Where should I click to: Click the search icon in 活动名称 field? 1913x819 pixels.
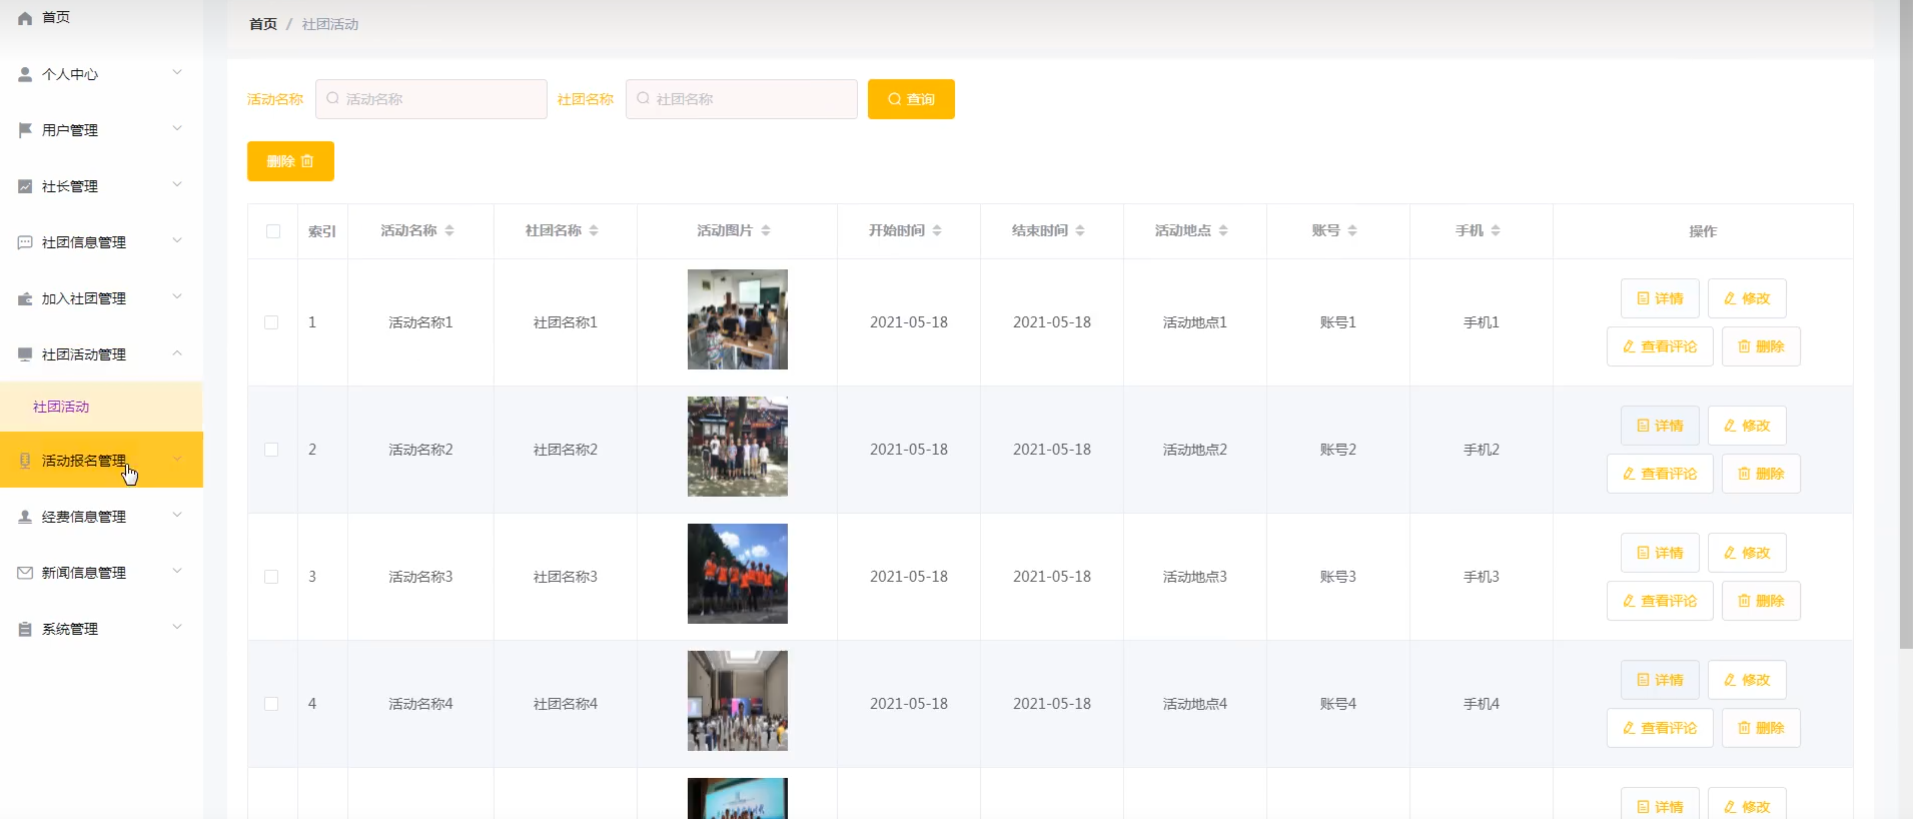coord(333,98)
